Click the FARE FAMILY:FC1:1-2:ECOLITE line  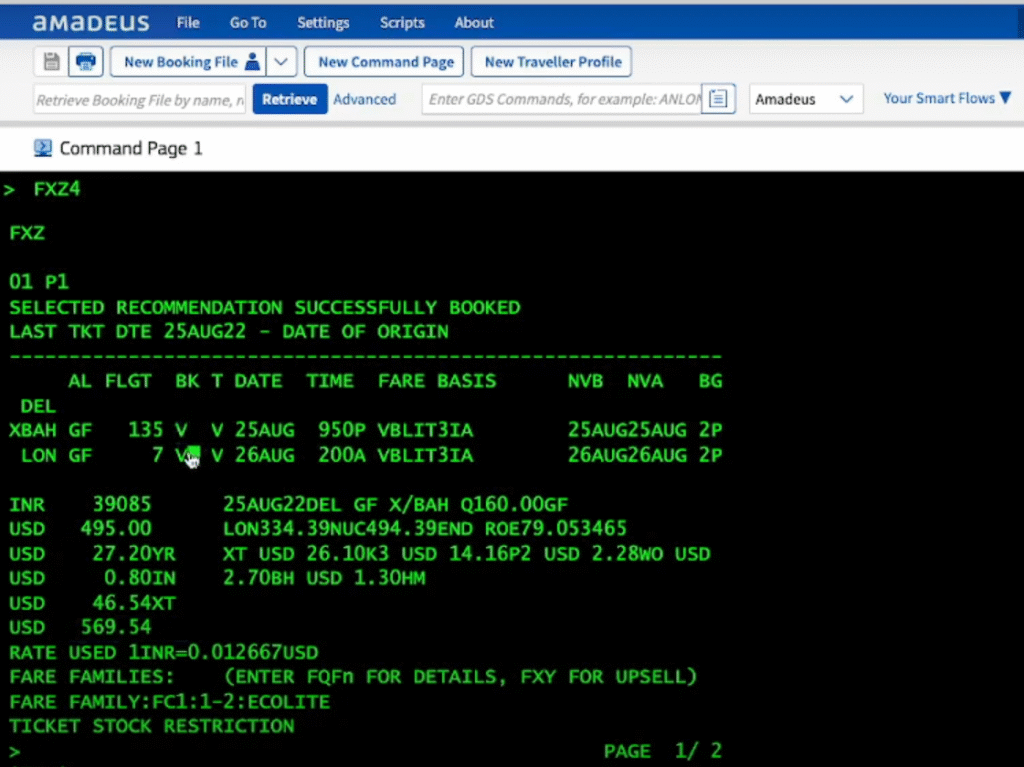pos(170,702)
